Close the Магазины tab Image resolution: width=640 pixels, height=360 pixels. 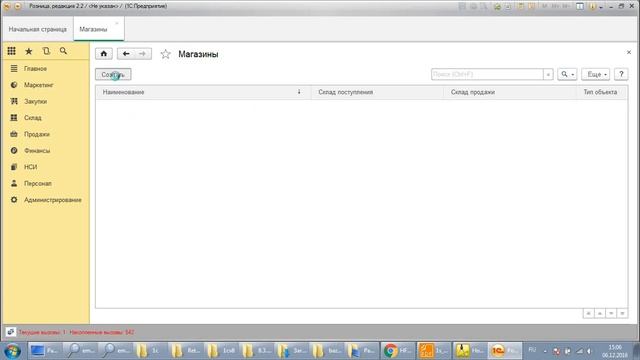coord(117,24)
